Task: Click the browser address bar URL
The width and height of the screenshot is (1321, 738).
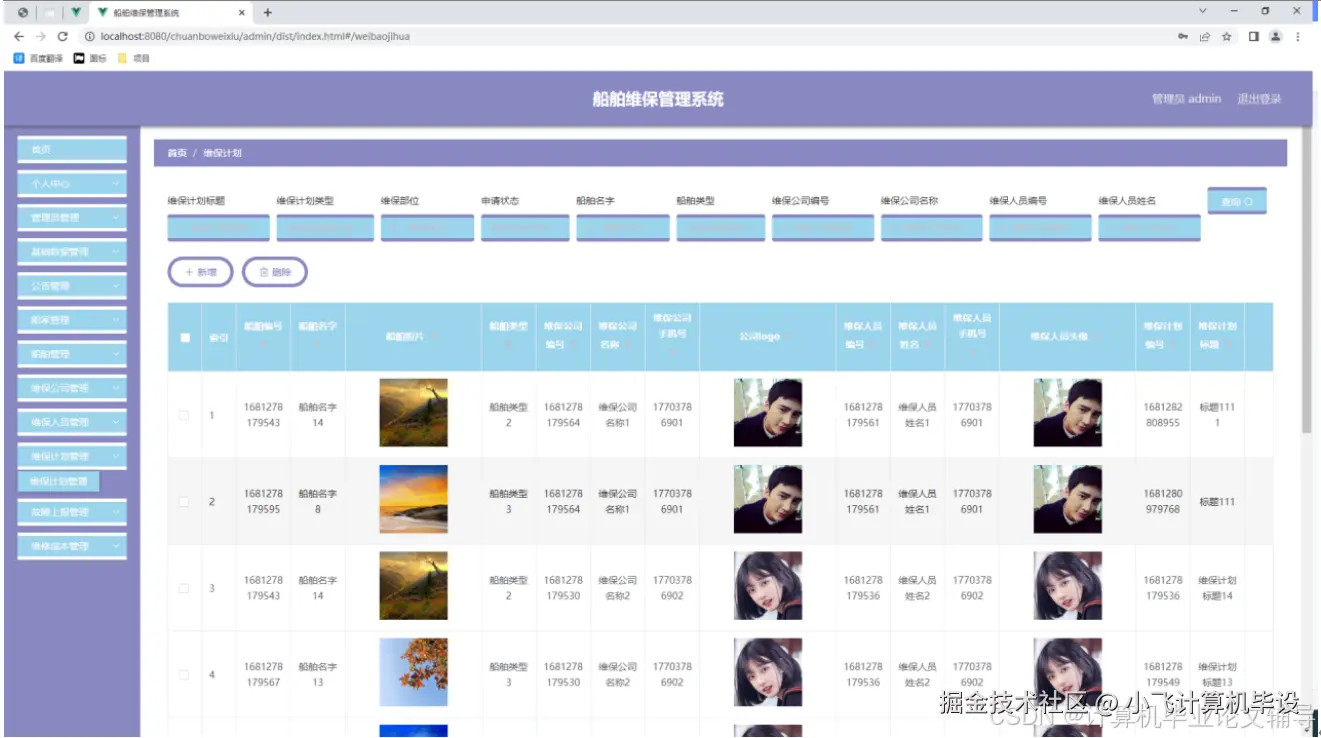Action: pos(255,36)
